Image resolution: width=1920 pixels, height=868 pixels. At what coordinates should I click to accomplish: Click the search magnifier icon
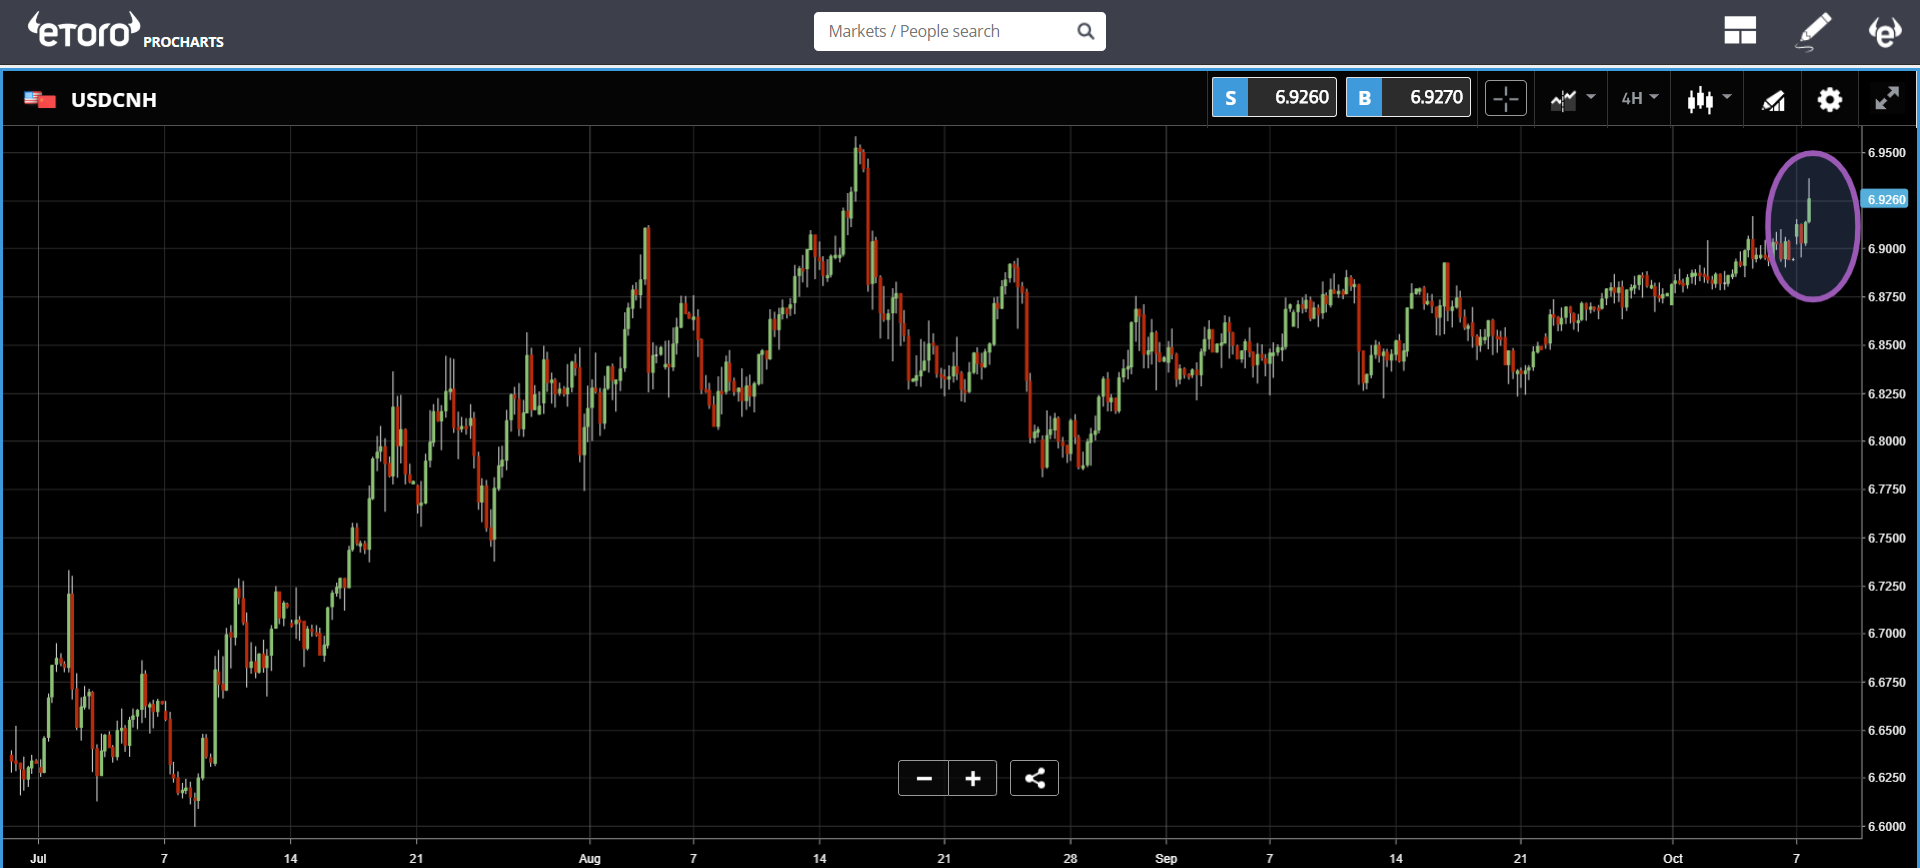click(1085, 31)
